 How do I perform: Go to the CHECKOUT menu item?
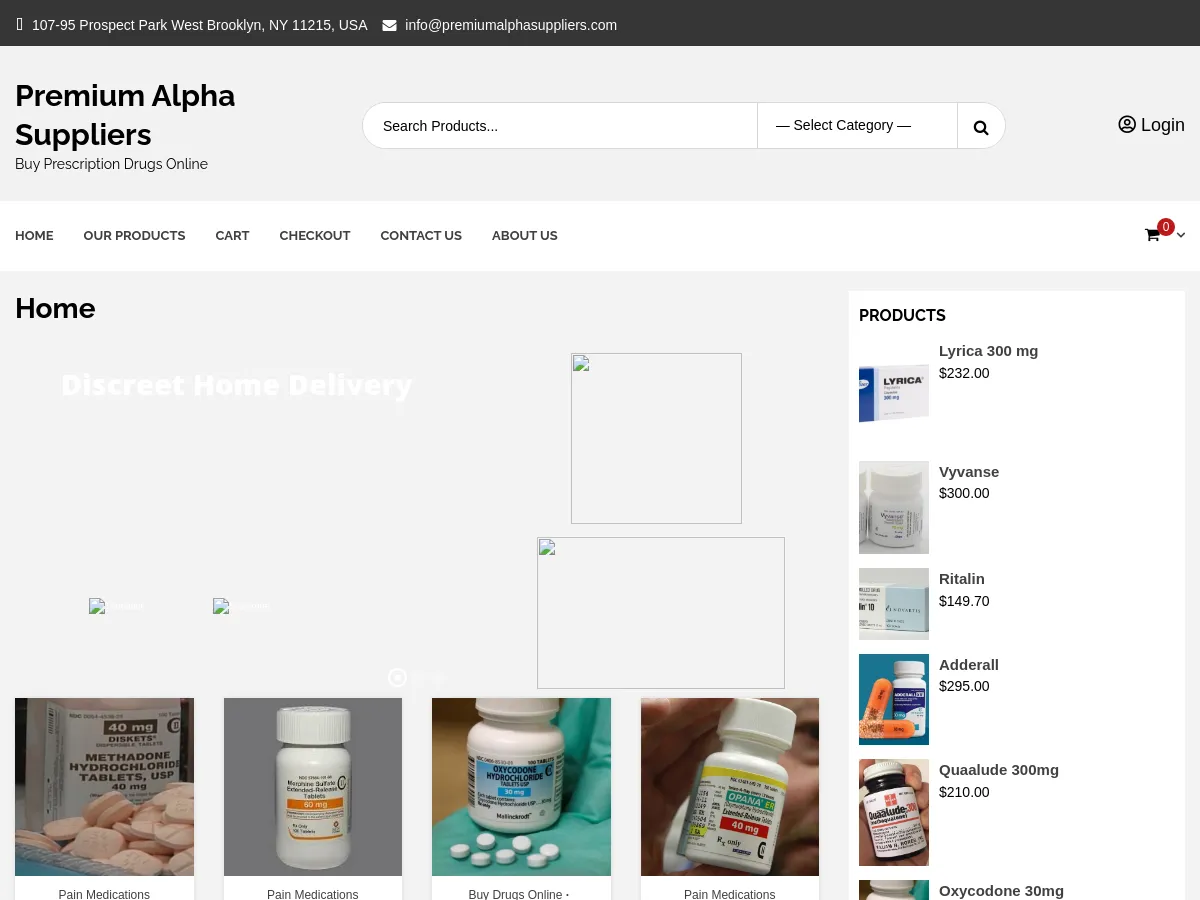click(x=315, y=235)
